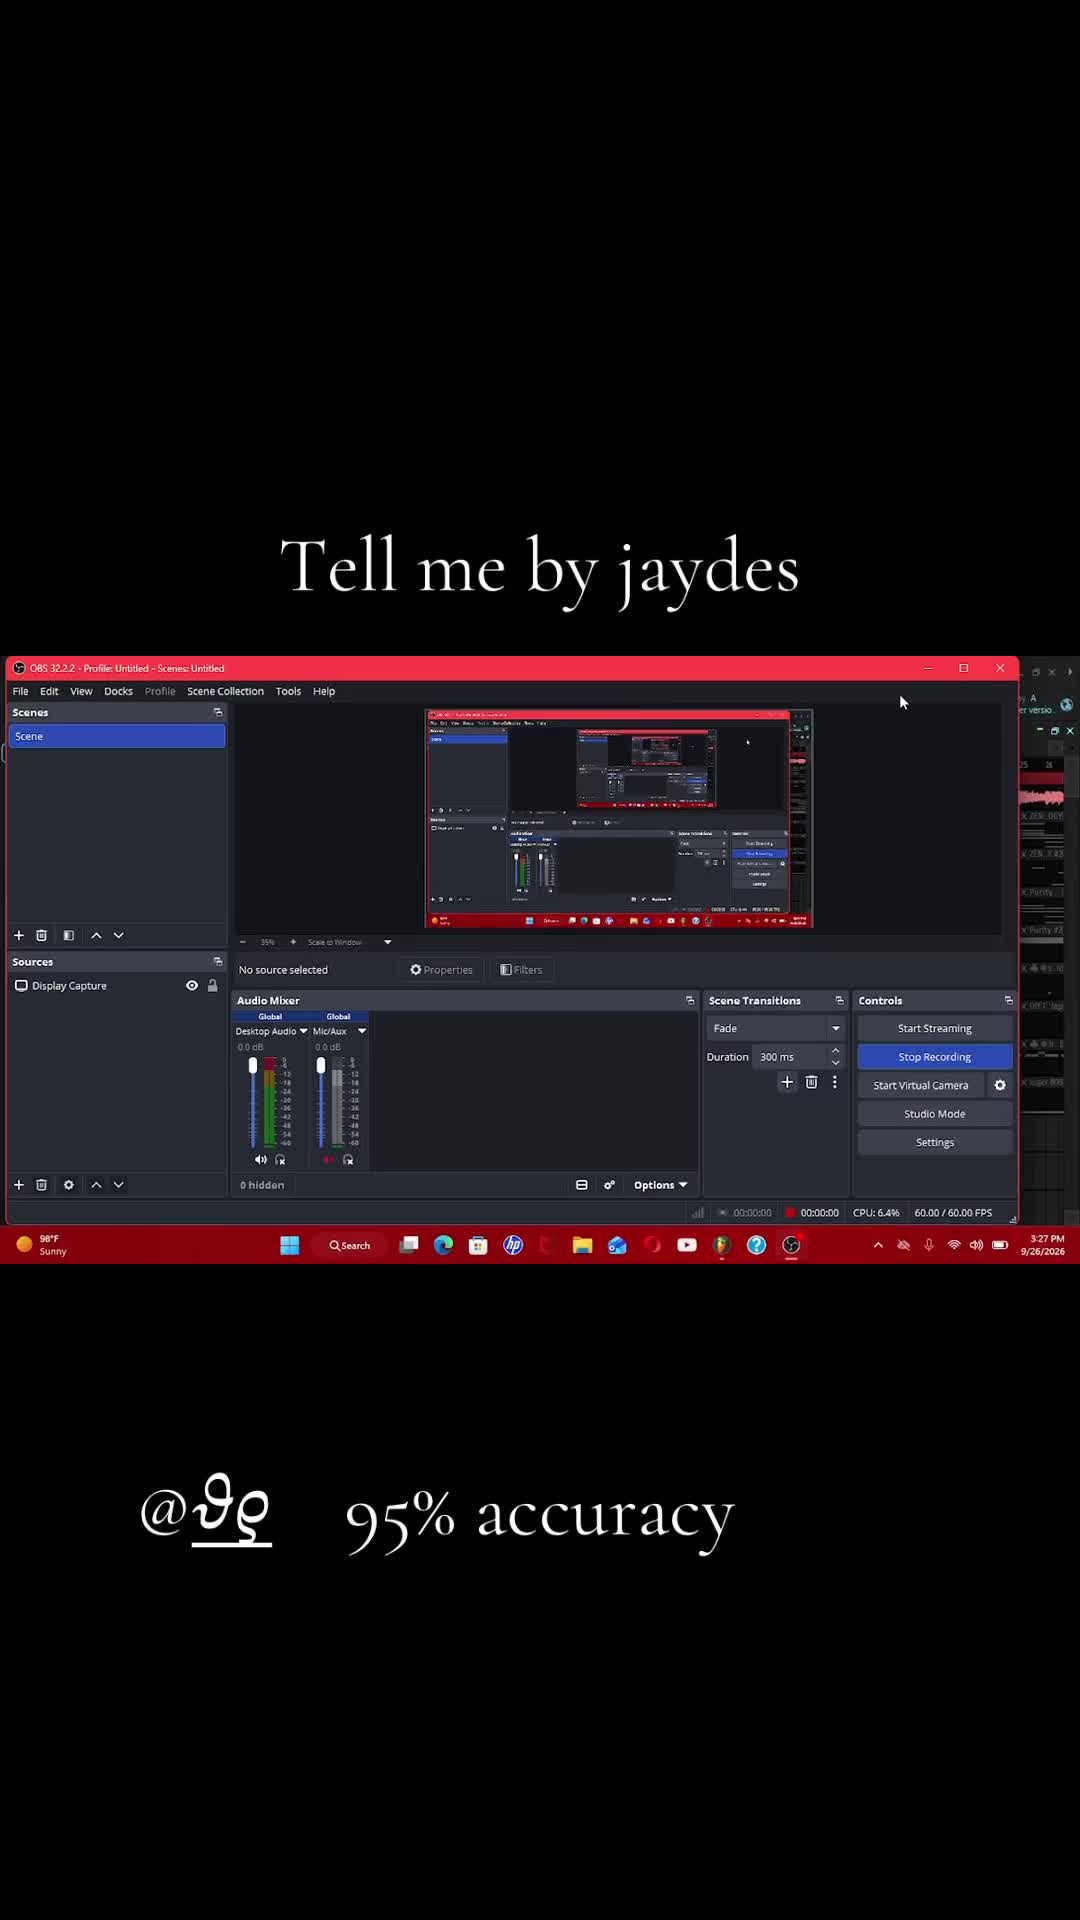Enable Studio Mode
The image size is (1080, 1920).
point(935,1114)
